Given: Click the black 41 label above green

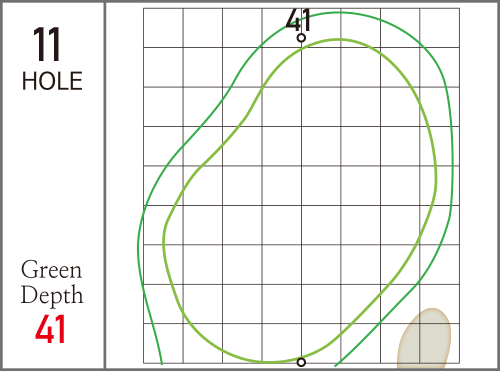Looking at the screenshot, I should (299, 20).
